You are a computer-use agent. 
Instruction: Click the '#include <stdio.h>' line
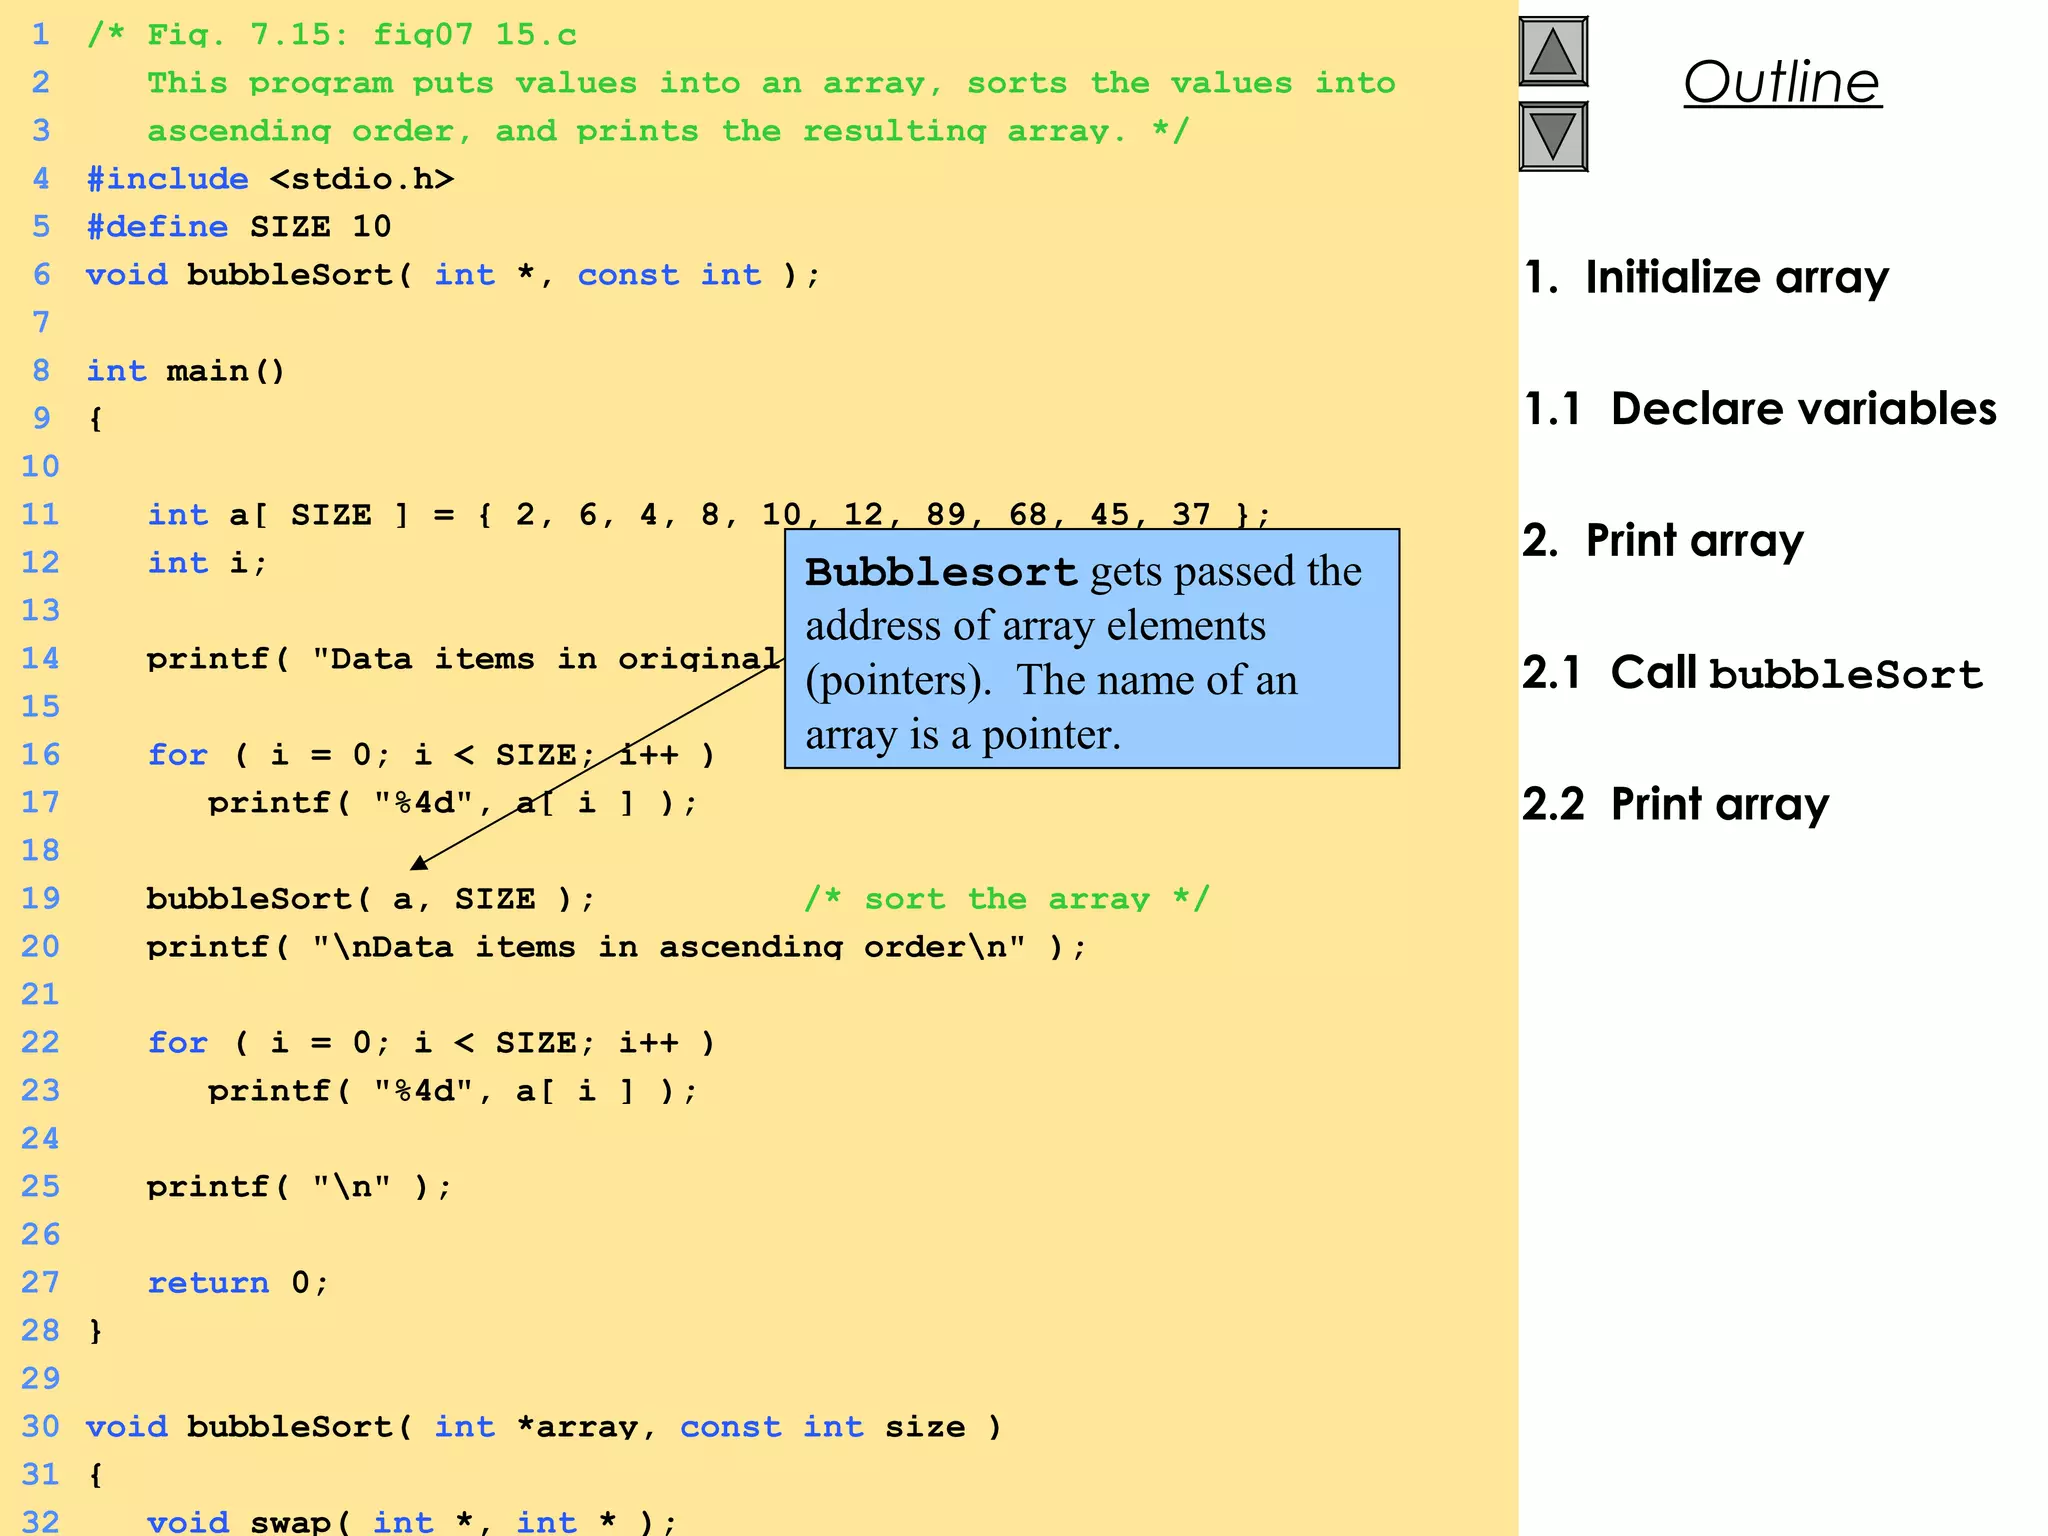(270, 179)
